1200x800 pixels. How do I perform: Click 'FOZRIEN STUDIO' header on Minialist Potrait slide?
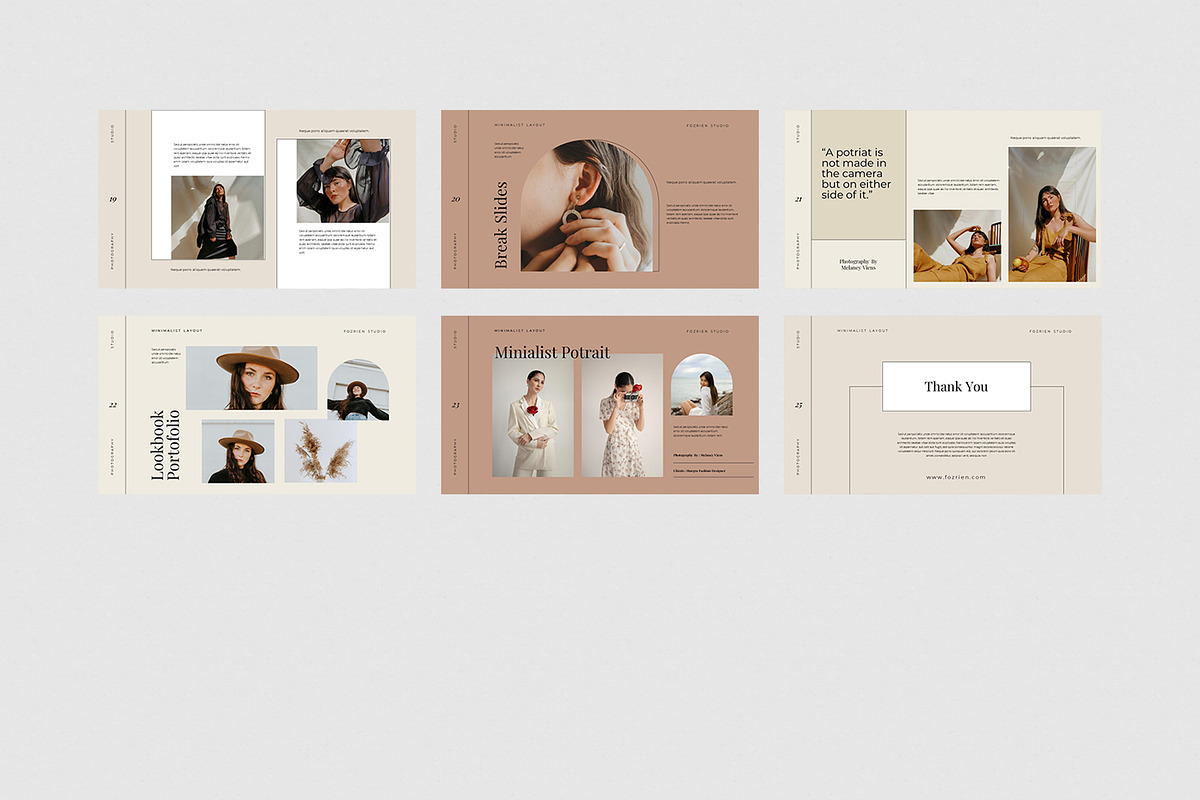[708, 331]
